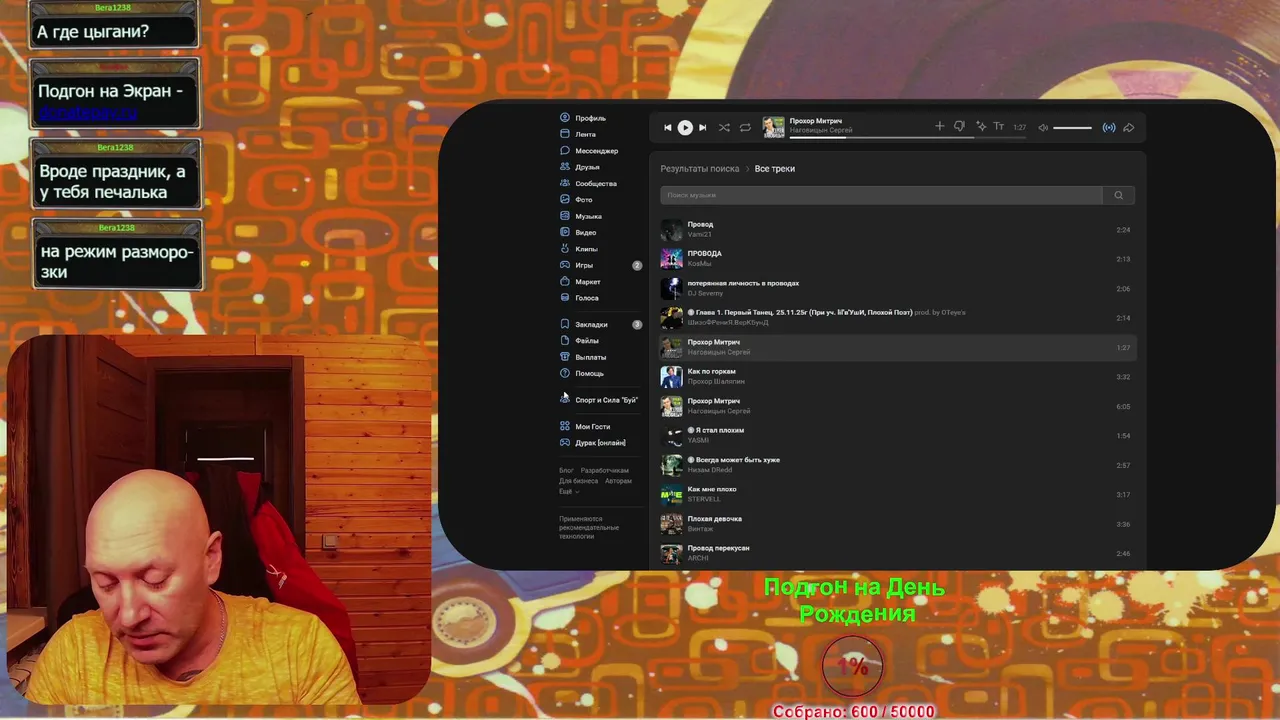The height and width of the screenshot is (720, 1280).
Task: Open the Блог footer link
Action: [566, 470]
